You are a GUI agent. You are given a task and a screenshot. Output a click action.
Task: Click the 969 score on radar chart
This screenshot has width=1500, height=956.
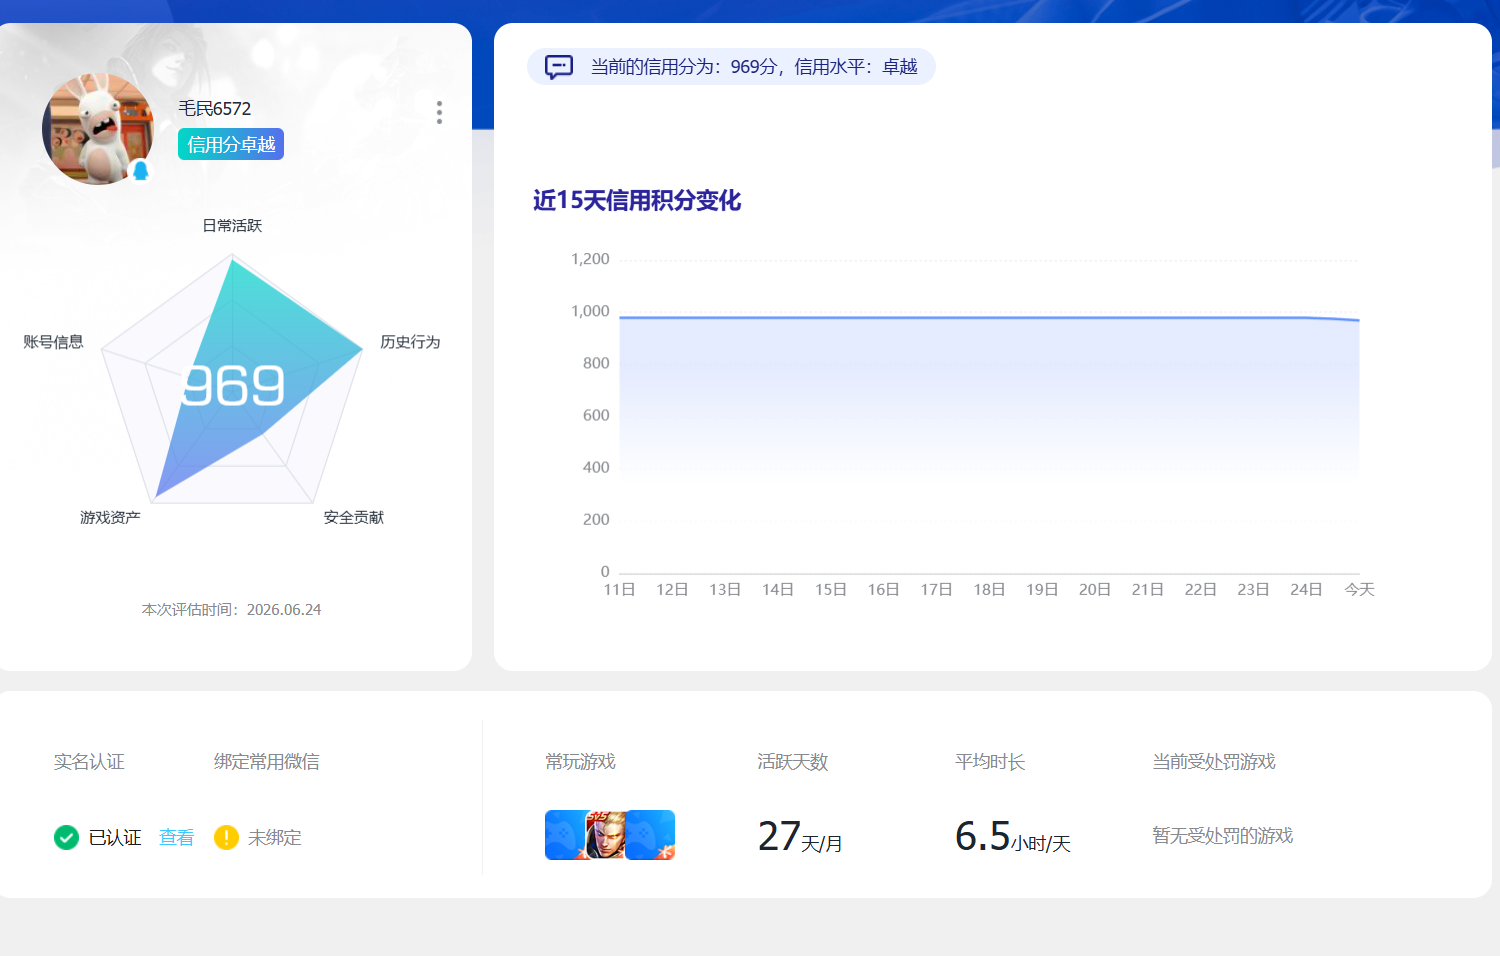234,386
